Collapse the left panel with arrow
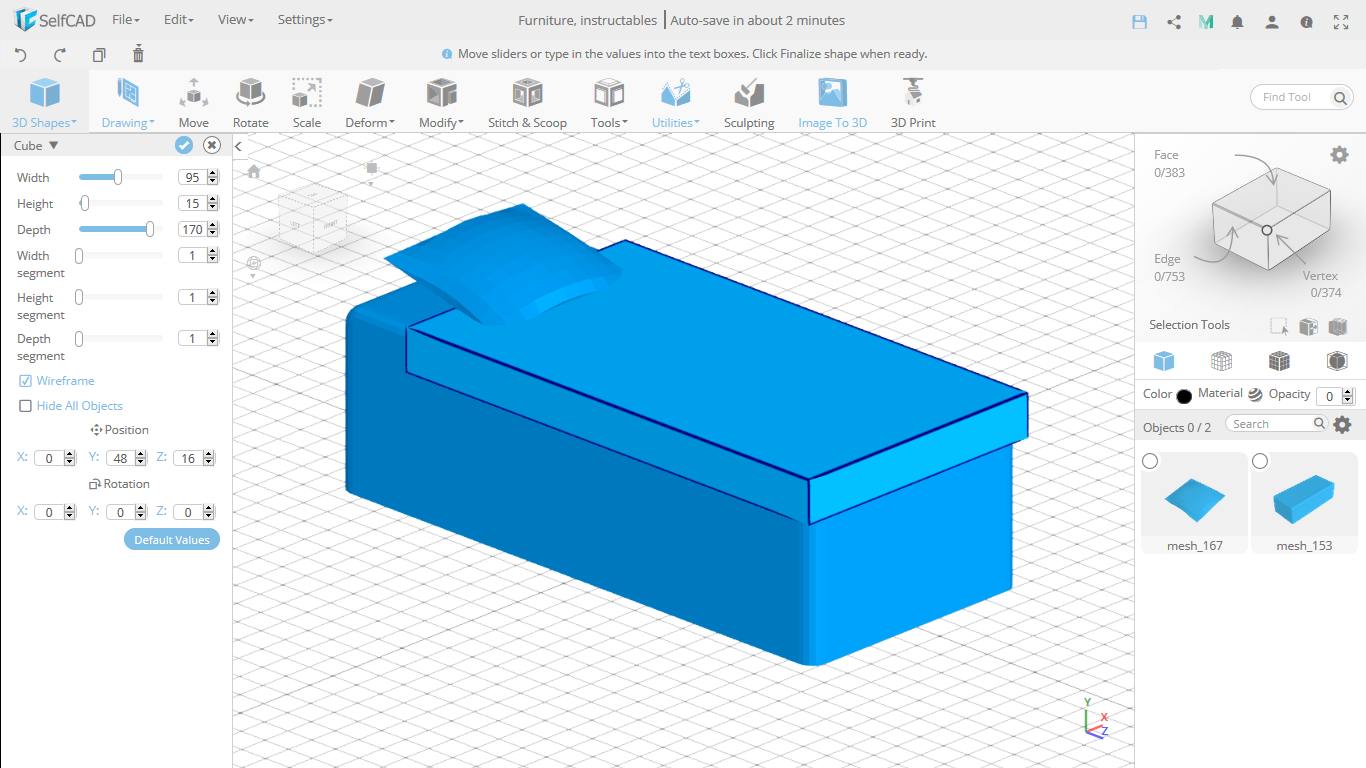This screenshot has width=1366, height=768. [x=239, y=147]
